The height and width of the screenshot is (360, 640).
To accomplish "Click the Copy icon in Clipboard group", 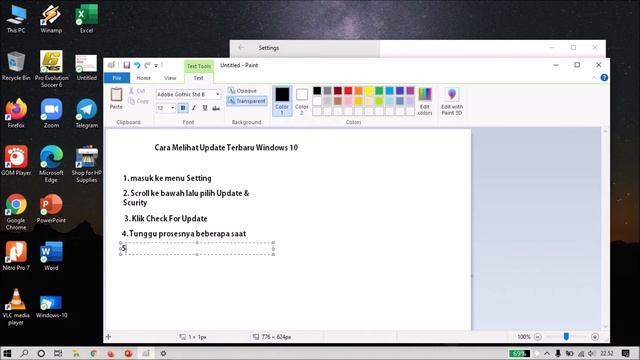I will [x=131, y=101].
